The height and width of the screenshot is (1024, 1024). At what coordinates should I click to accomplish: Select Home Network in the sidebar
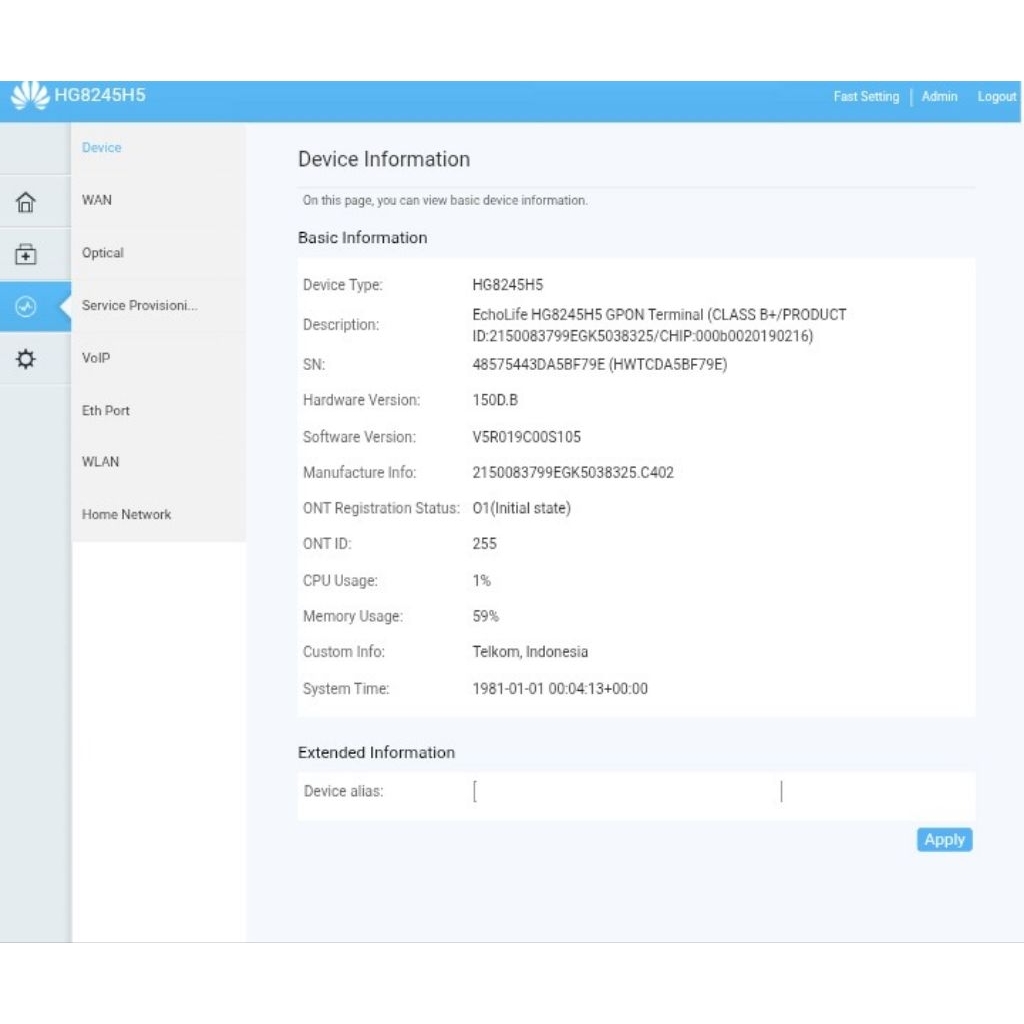click(x=126, y=514)
